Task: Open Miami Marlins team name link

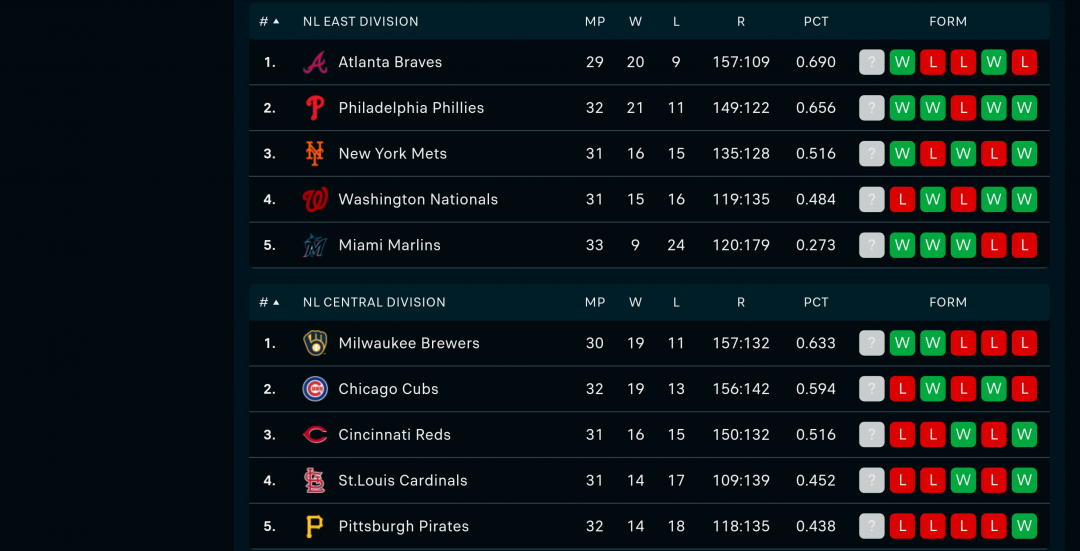Action: coord(390,245)
